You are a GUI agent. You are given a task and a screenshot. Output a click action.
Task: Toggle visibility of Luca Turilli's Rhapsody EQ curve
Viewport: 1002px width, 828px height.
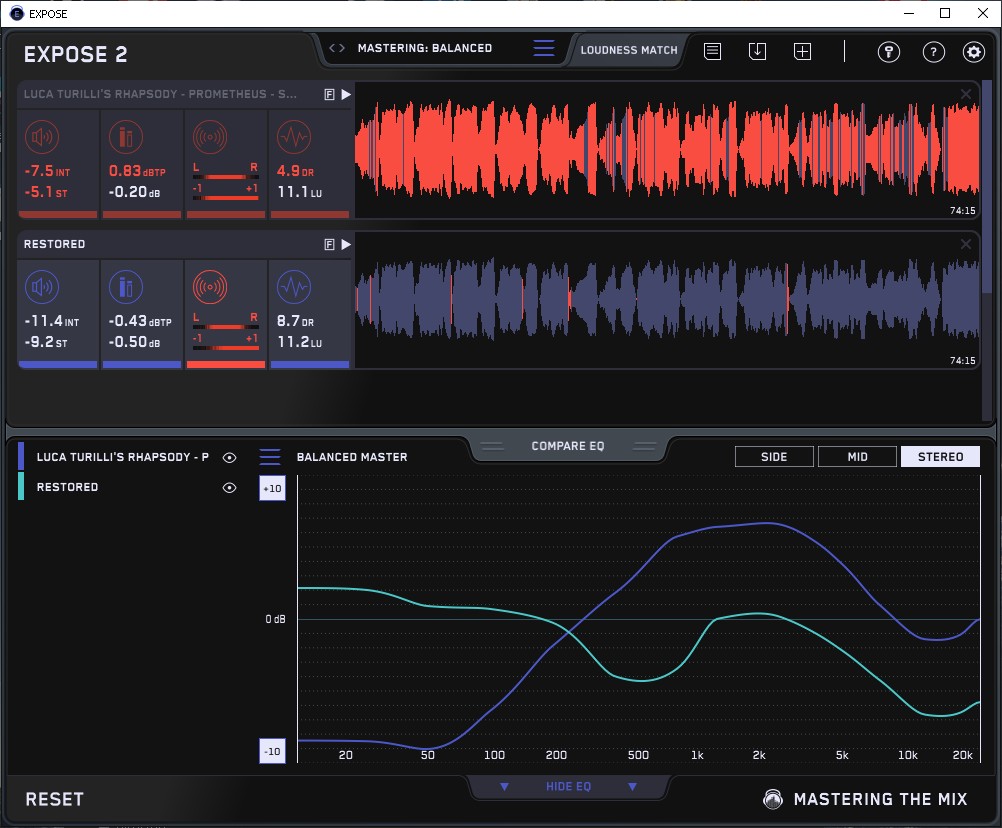tap(229, 457)
